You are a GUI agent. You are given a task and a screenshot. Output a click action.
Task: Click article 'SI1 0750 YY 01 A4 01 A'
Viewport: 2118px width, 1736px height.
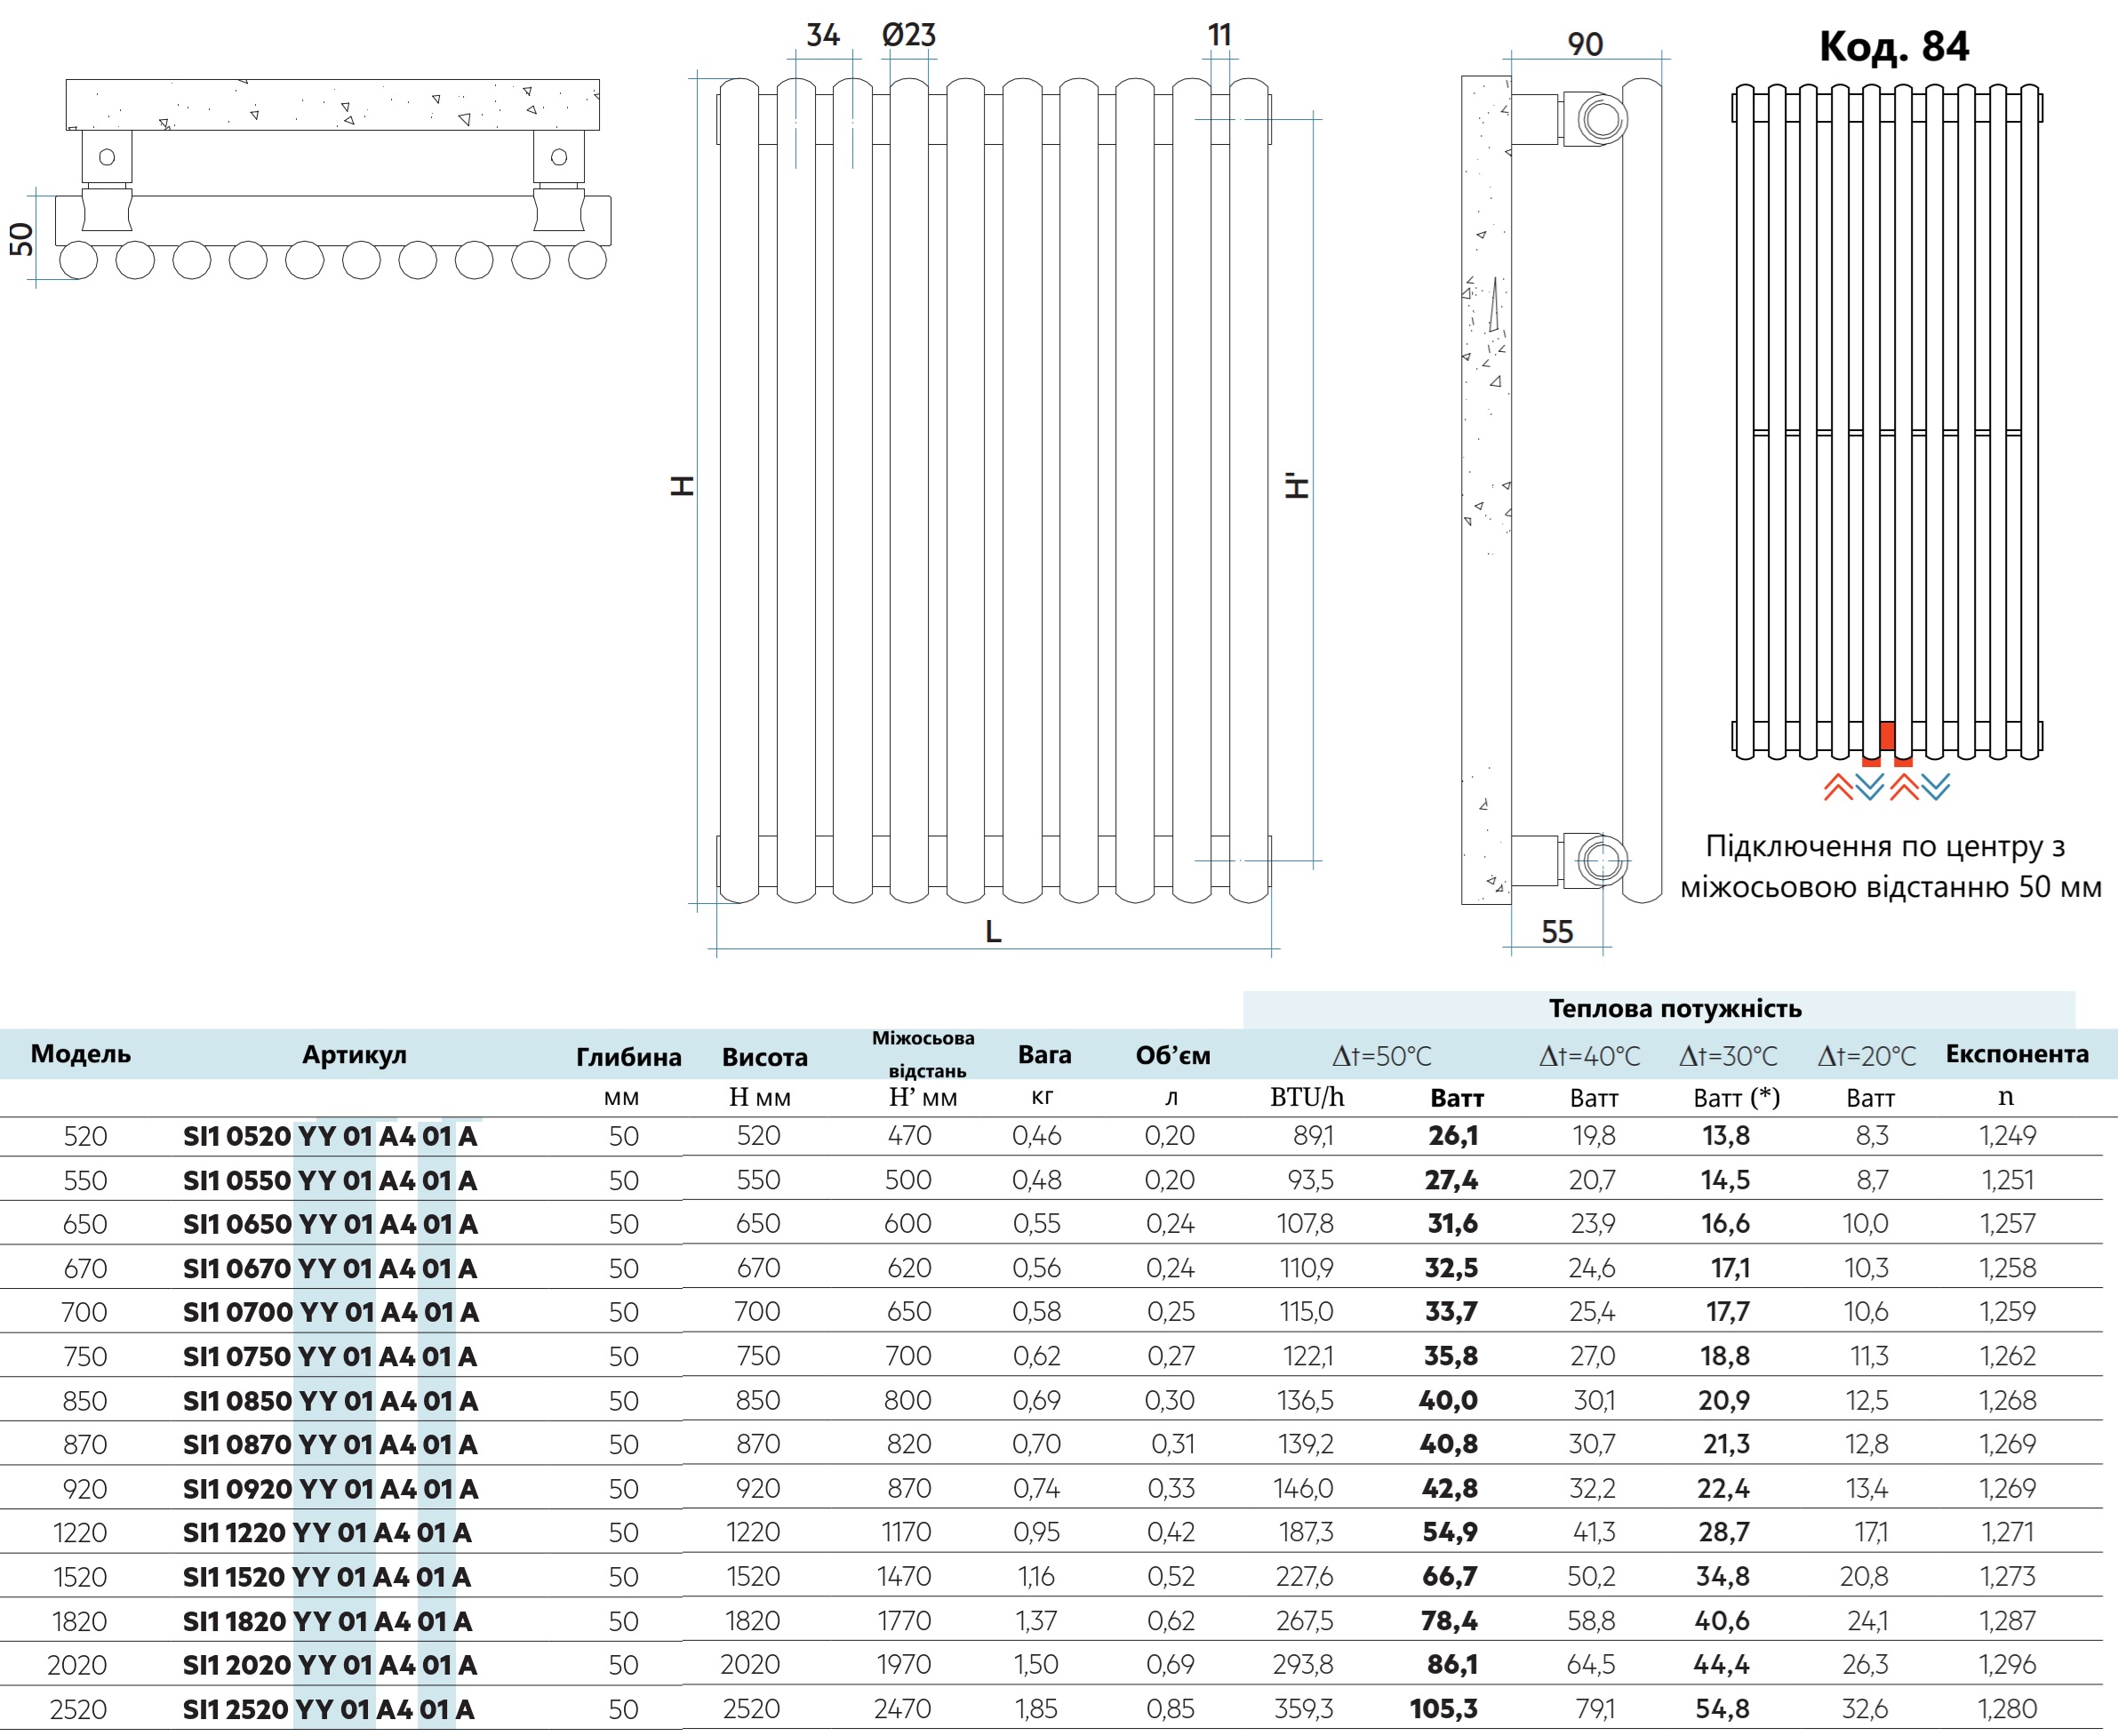[x=330, y=1357]
